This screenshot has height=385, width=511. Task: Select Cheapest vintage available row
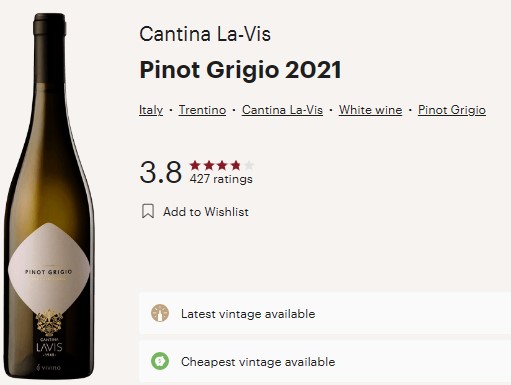click(x=325, y=361)
